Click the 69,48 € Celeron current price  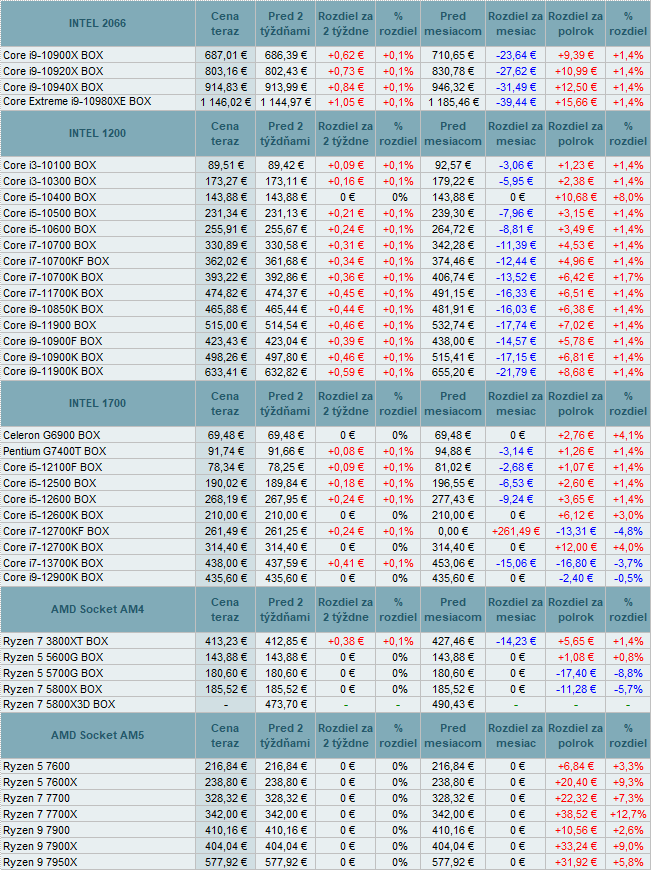click(225, 436)
